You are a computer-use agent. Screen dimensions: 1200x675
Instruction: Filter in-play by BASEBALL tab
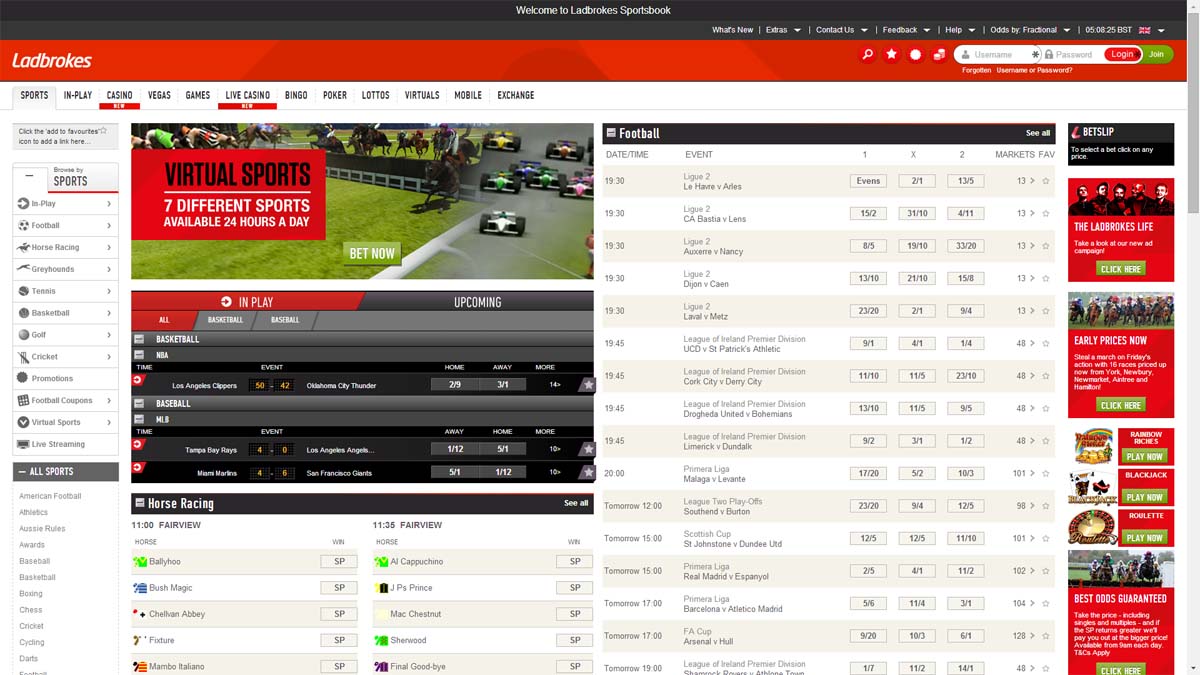(x=285, y=320)
